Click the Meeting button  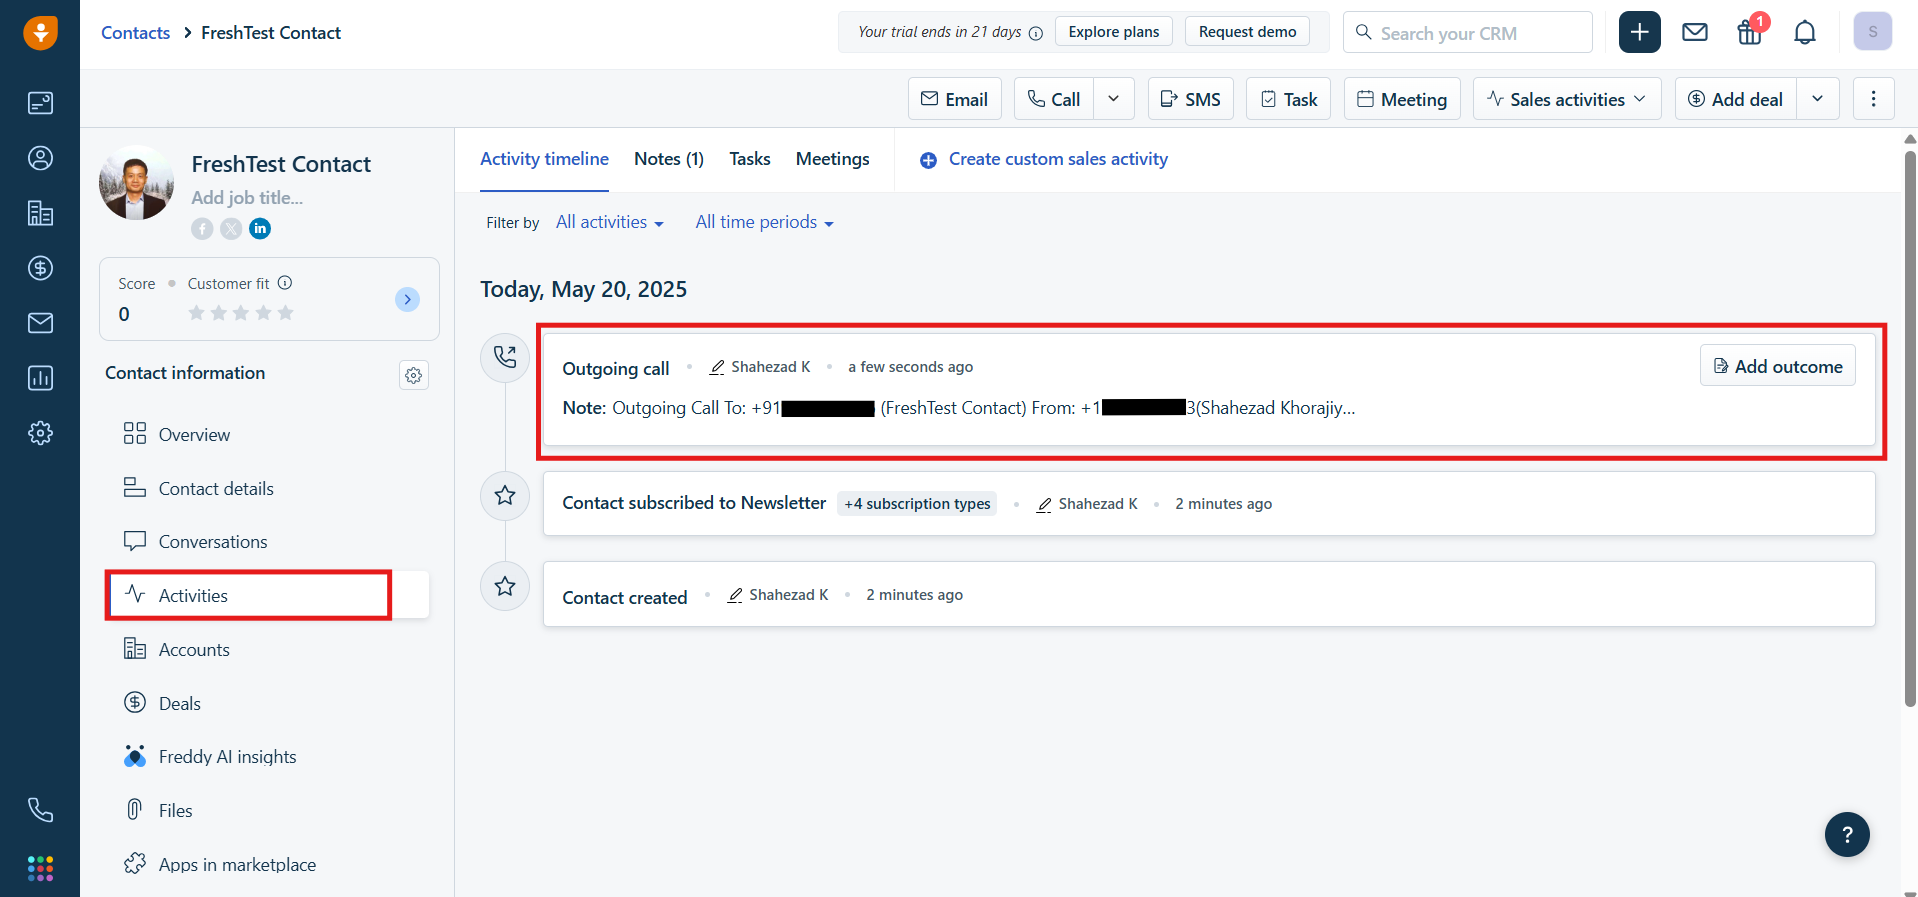click(x=1402, y=99)
